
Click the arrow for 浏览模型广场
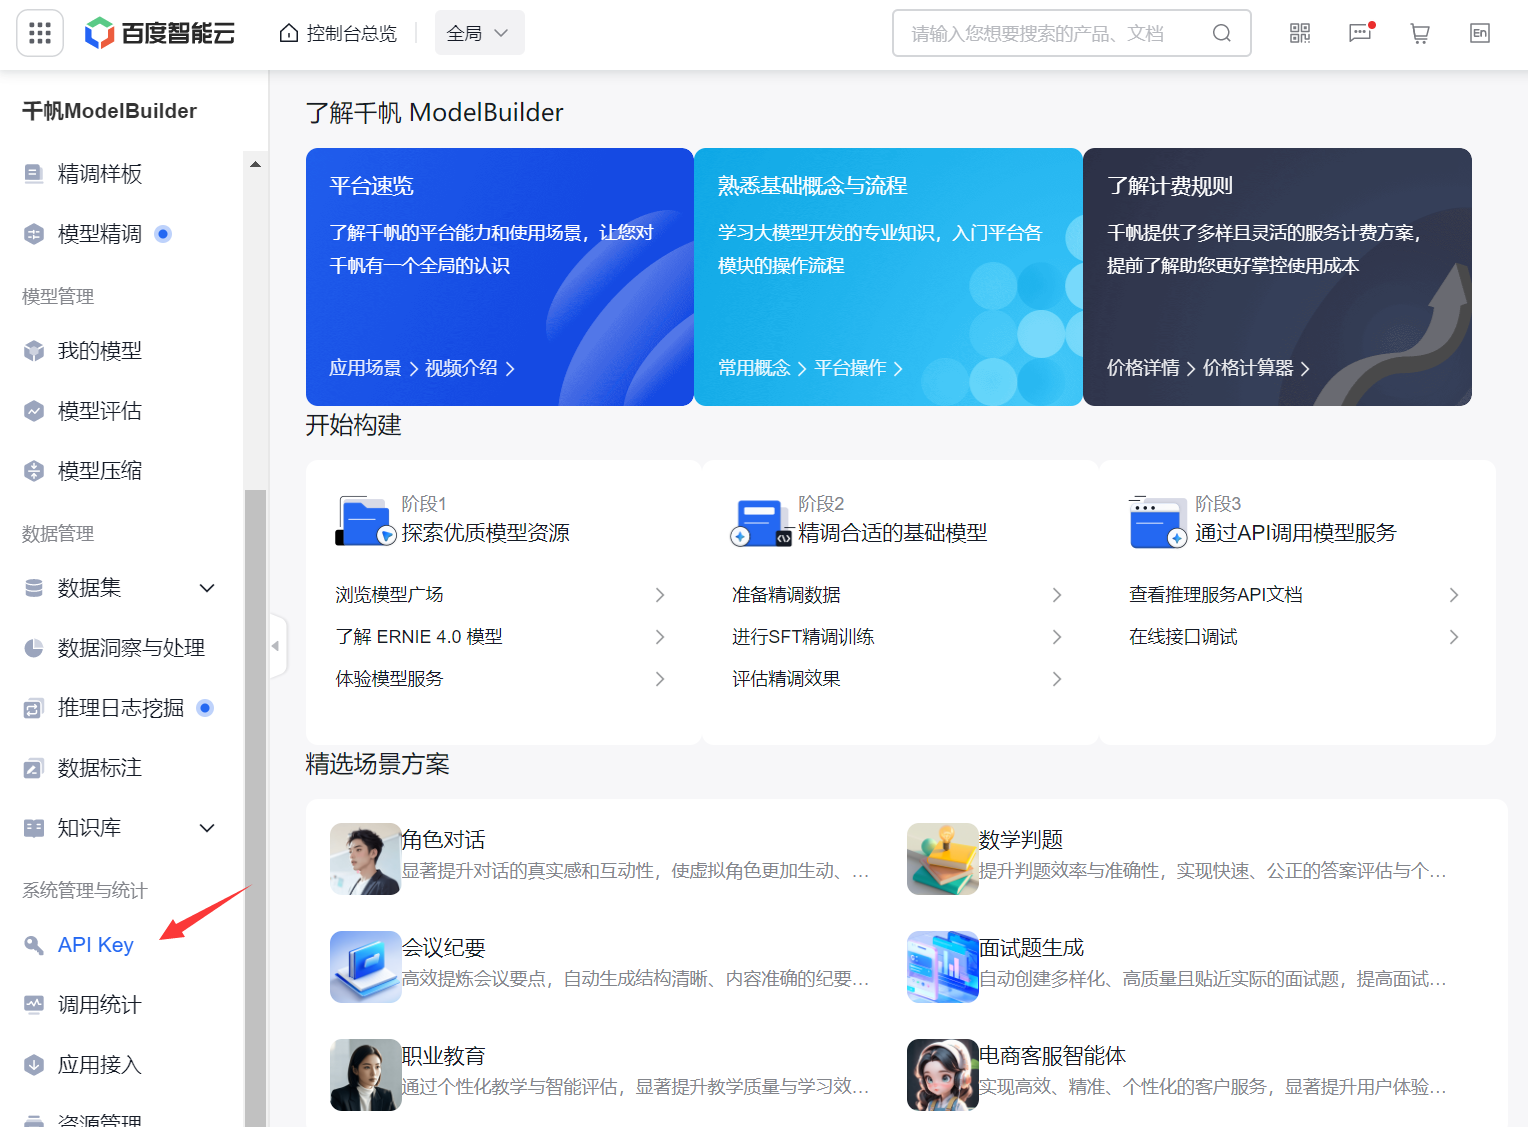point(660,595)
